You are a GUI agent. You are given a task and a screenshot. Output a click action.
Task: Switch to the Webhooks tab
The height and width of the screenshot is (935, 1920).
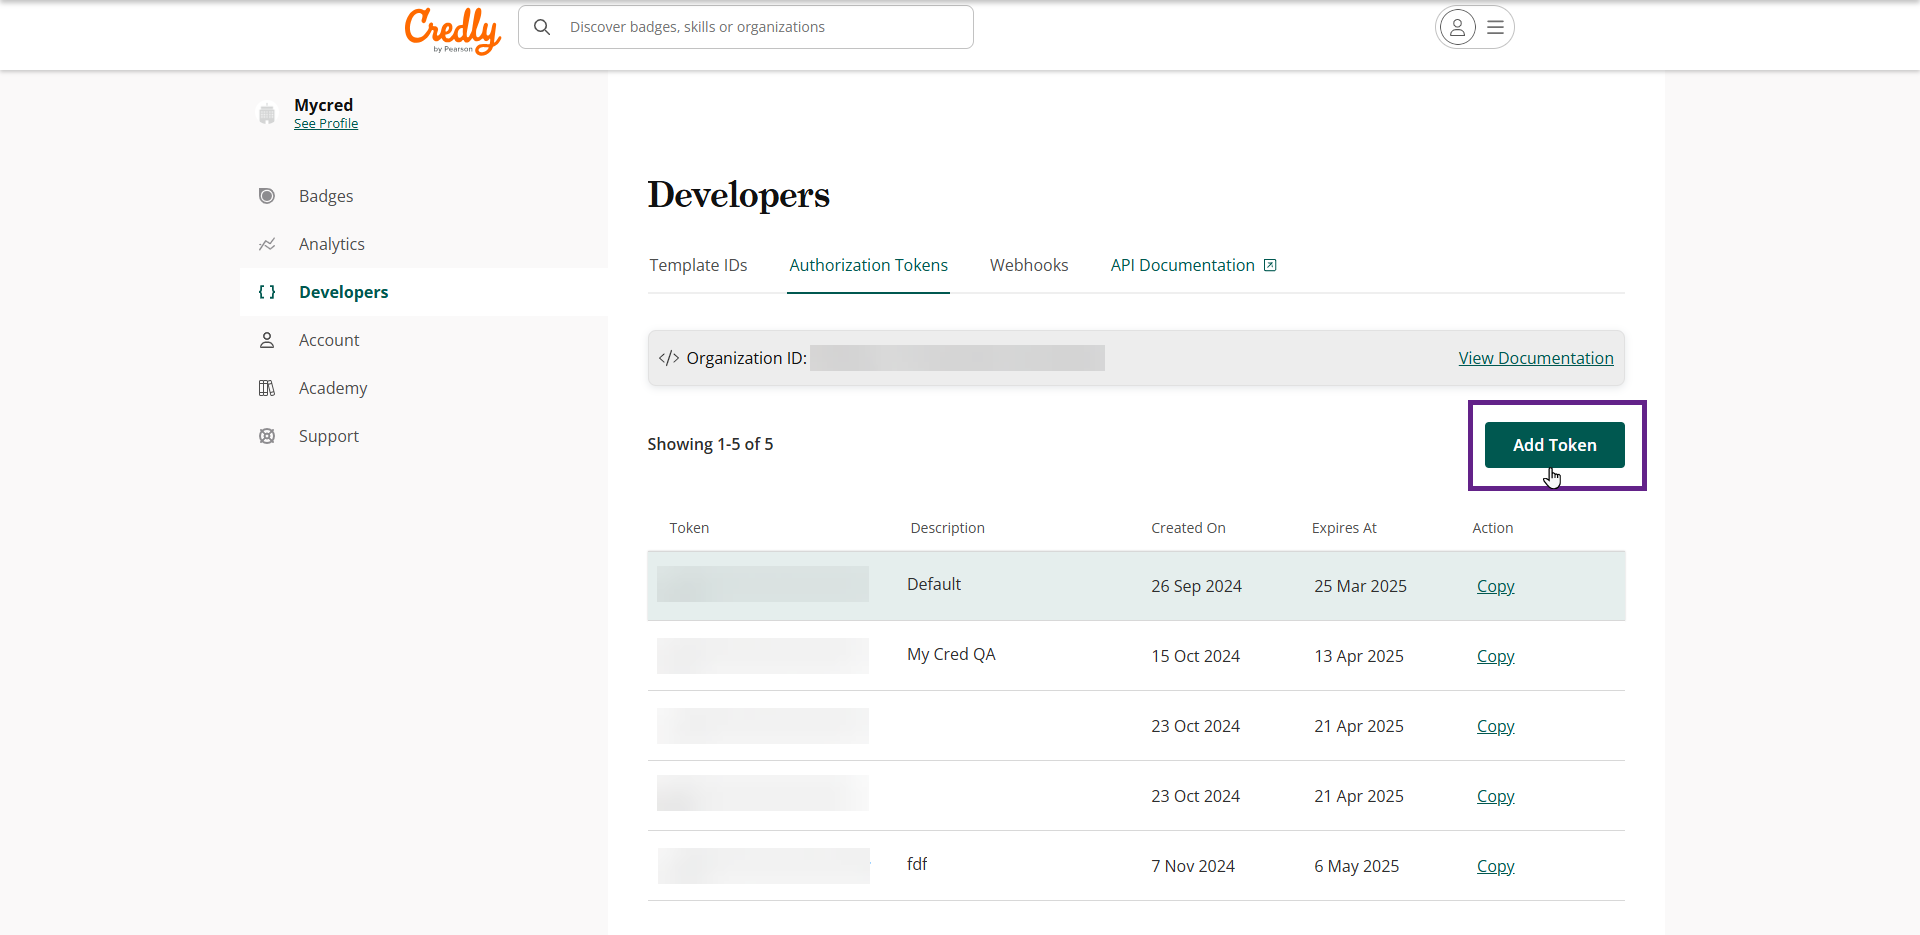click(x=1029, y=265)
